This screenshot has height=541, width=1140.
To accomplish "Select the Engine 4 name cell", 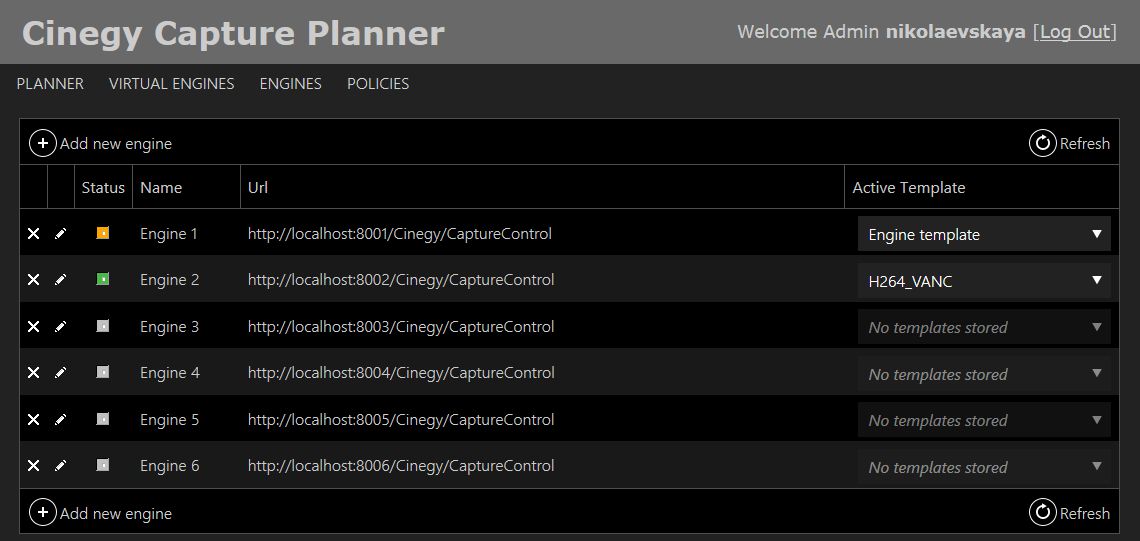I will 169,372.
